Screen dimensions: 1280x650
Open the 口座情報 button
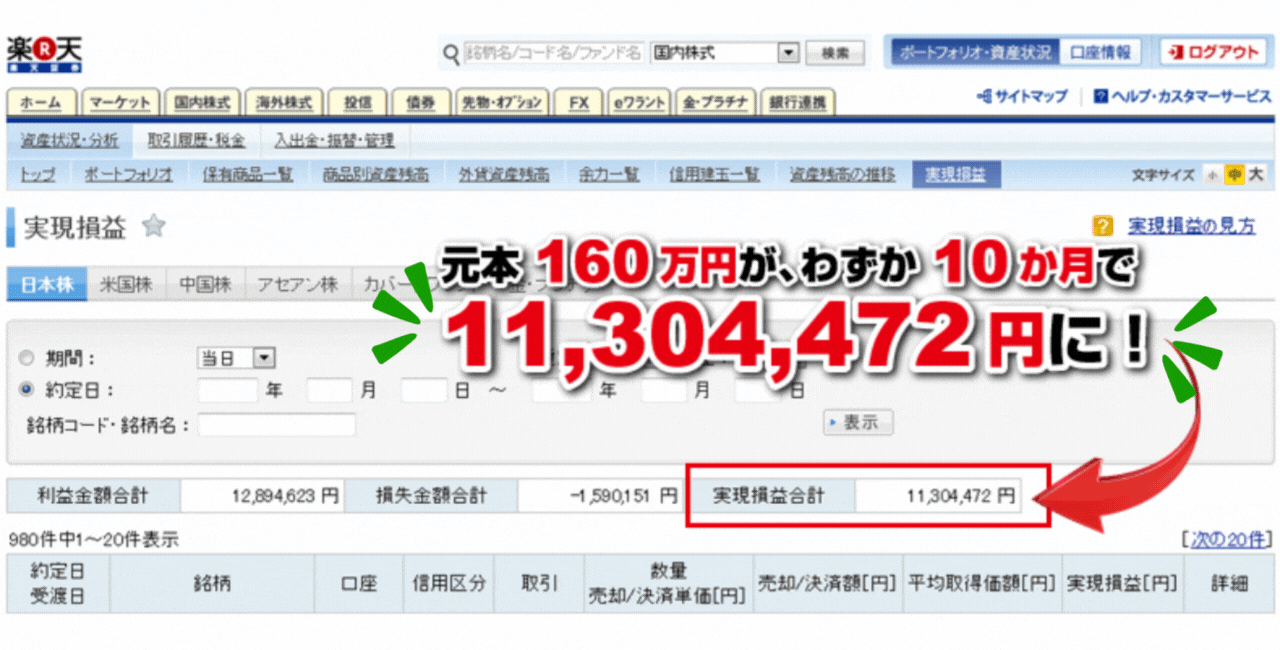point(1100,53)
